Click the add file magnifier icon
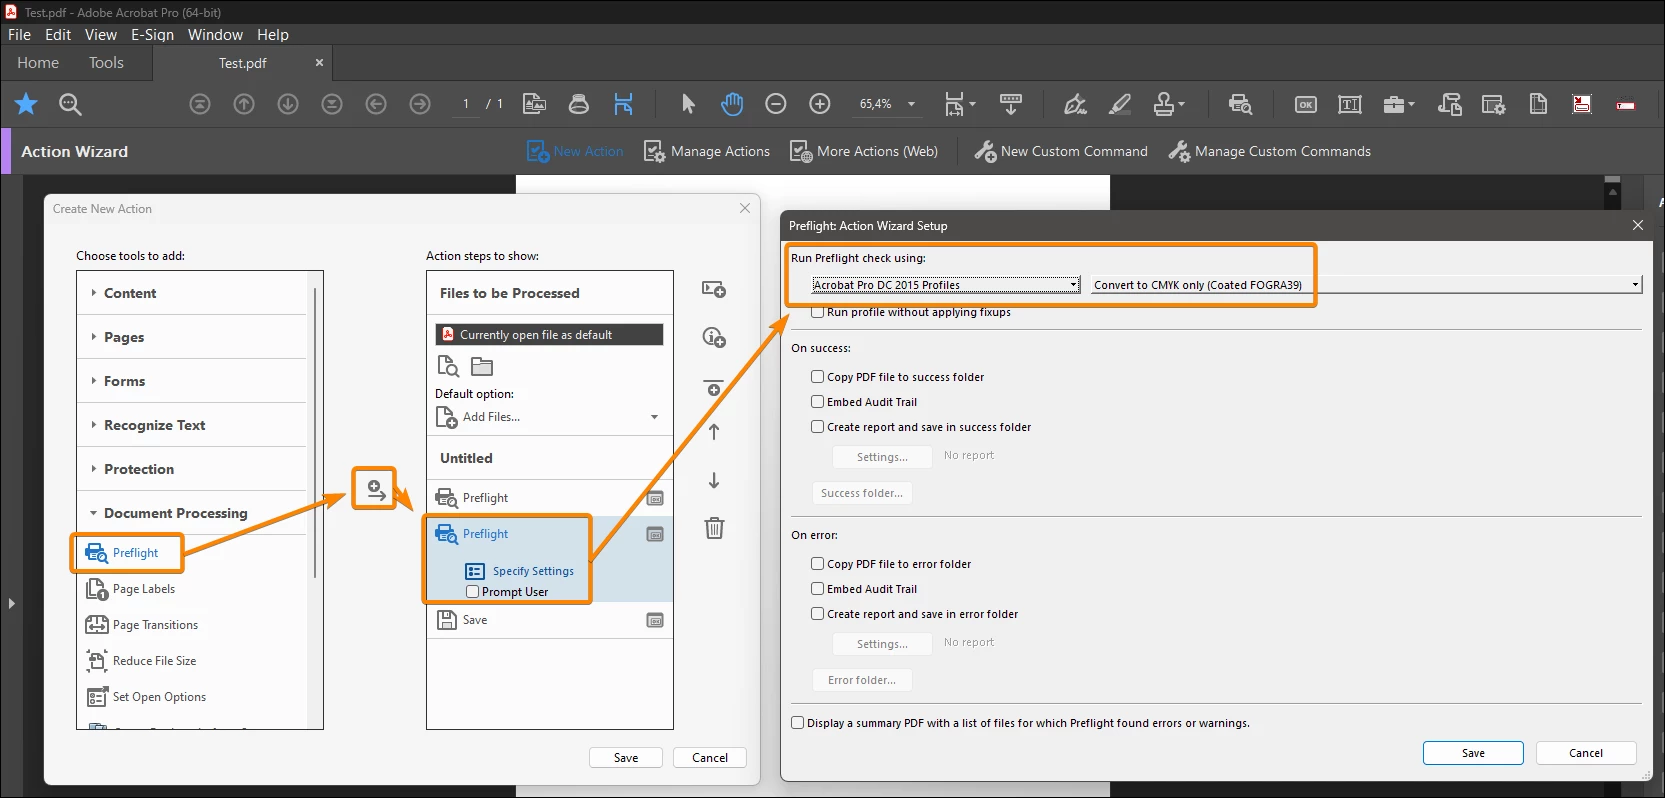This screenshot has width=1665, height=798. click(448, 365)
